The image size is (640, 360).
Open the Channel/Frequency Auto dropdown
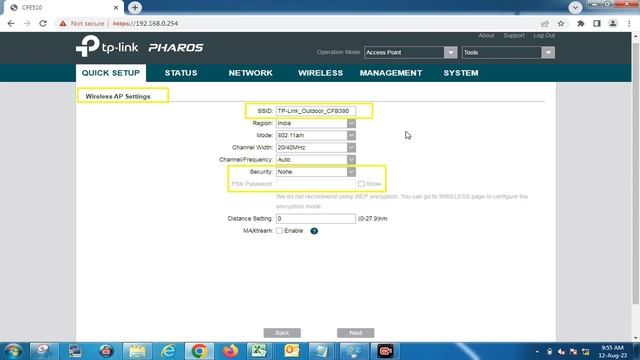[x=316, y=160]
